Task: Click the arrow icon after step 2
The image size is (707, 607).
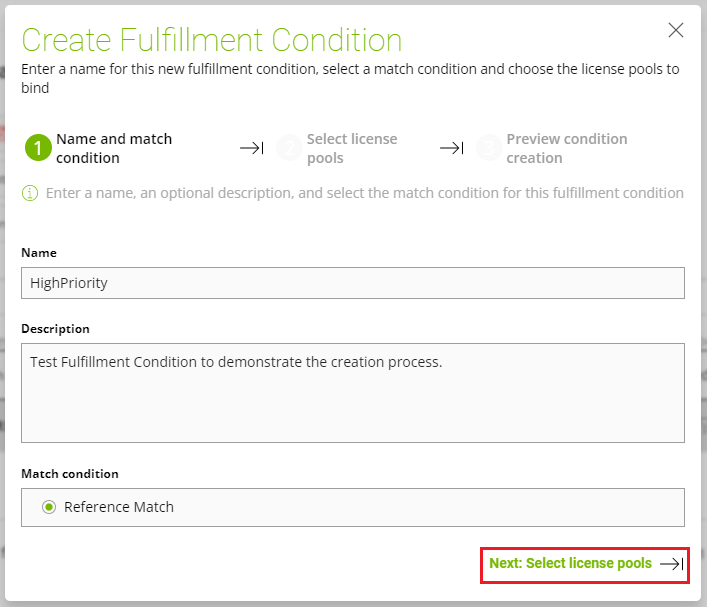Action: coord(452,149)
